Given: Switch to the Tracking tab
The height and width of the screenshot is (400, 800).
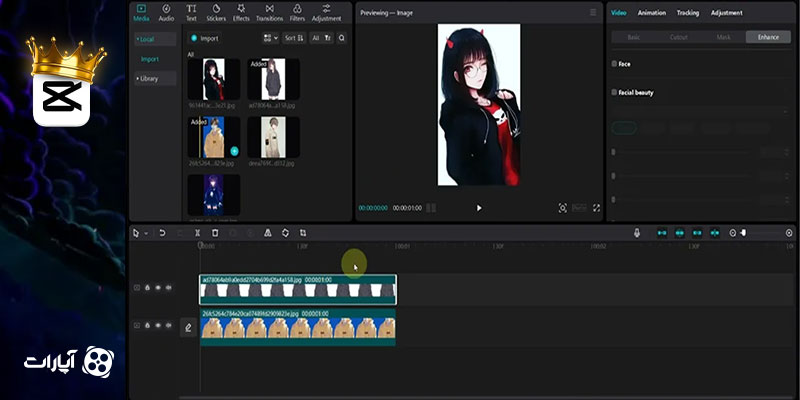Looking at the screenshot, I should coord(688,13).
